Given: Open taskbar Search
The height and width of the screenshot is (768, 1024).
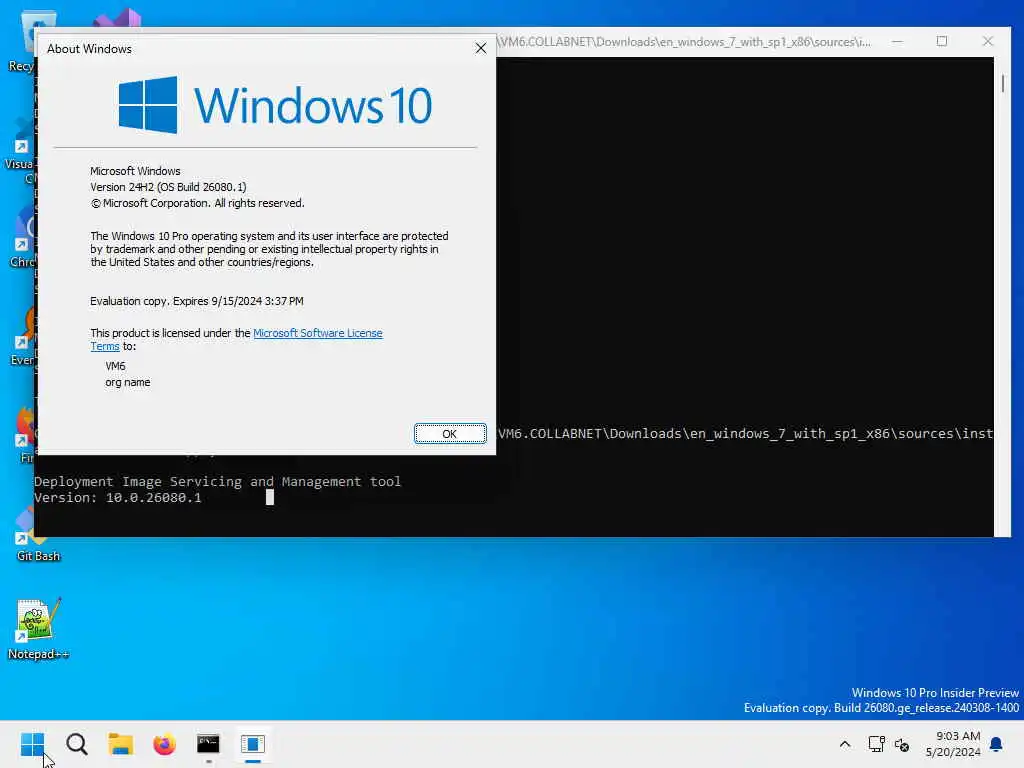Looking at the screenshot, I should pos(76,744).
